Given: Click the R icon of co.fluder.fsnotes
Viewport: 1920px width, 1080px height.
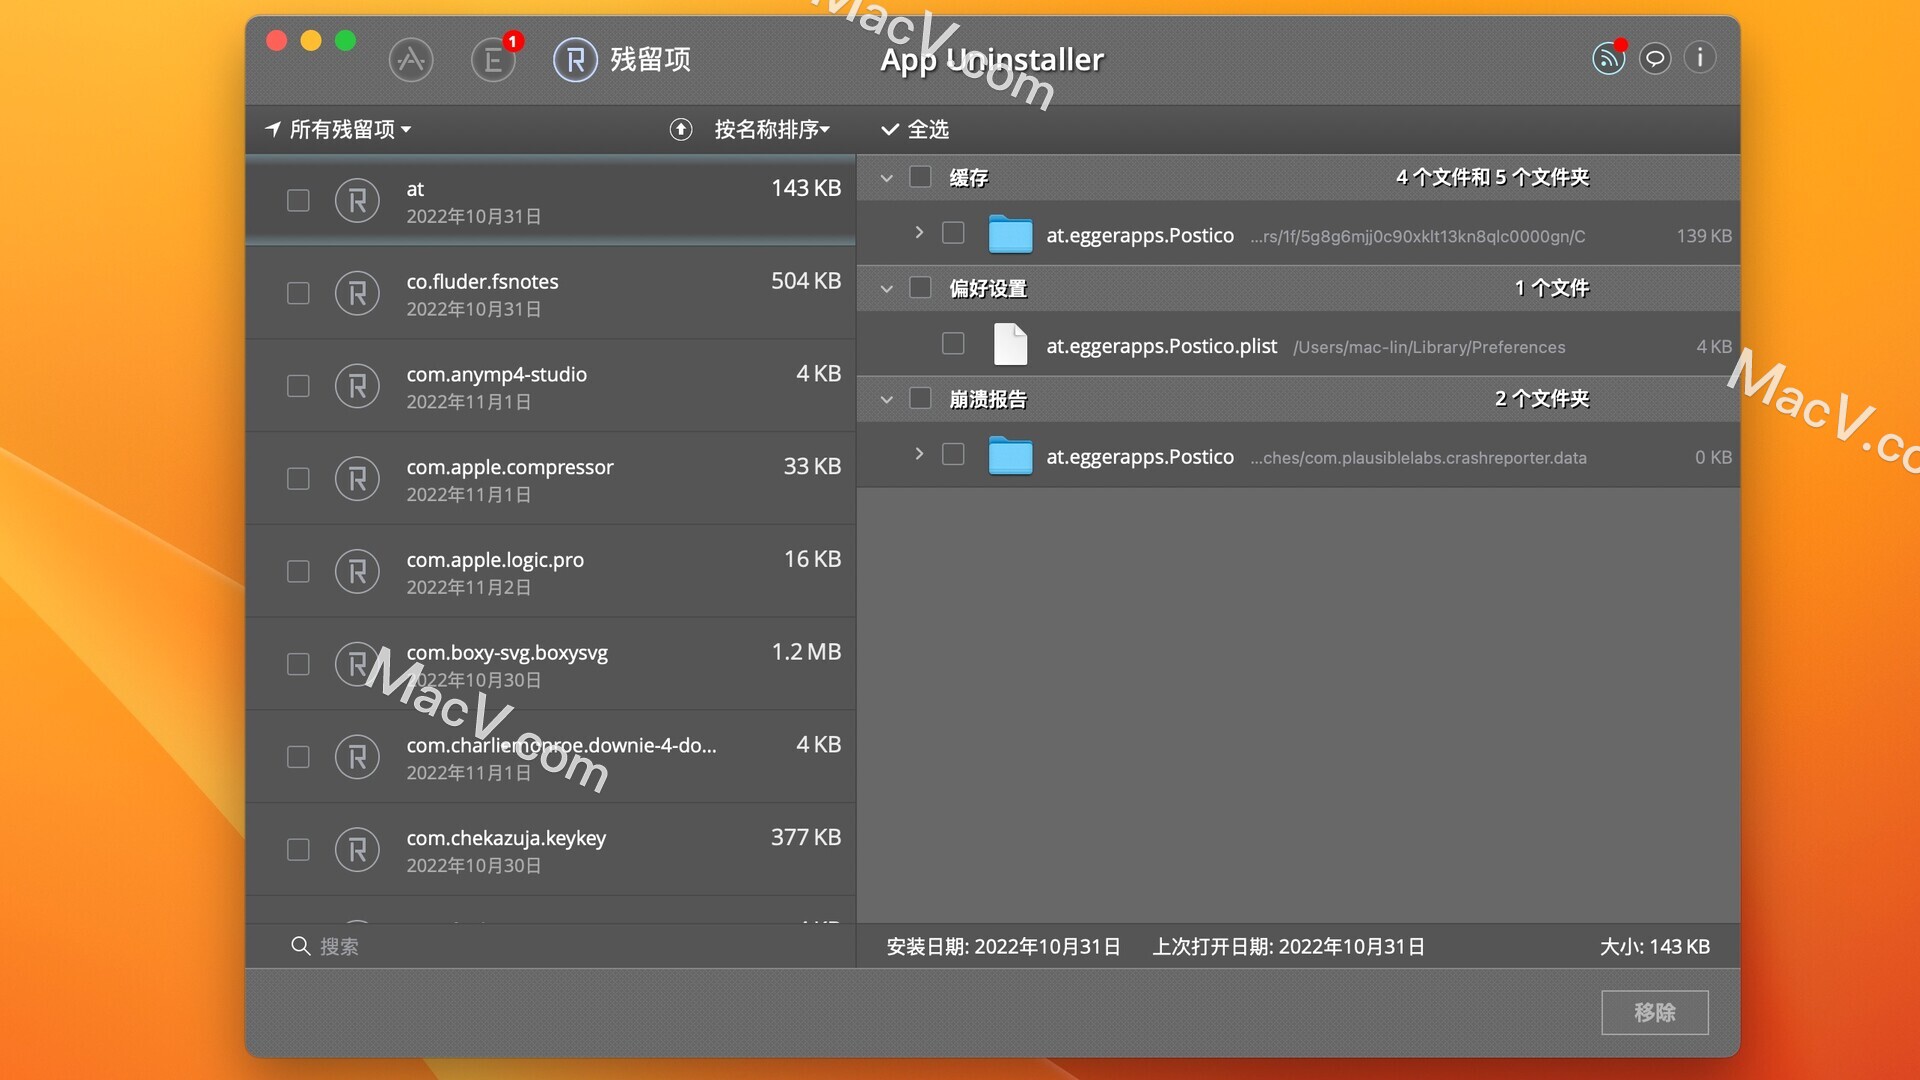Looking at the screenshot, I should point(357,294).
